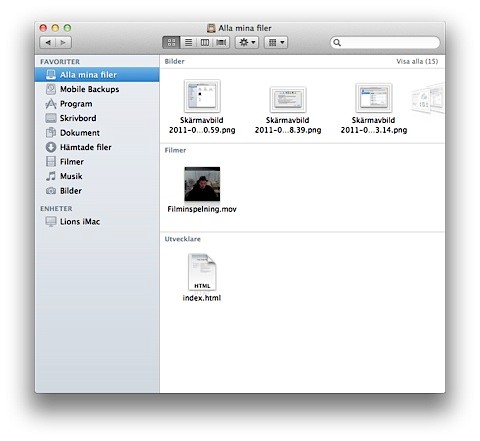
Task: Click the Skrivbord desktop icon
Action: [51, 118]
